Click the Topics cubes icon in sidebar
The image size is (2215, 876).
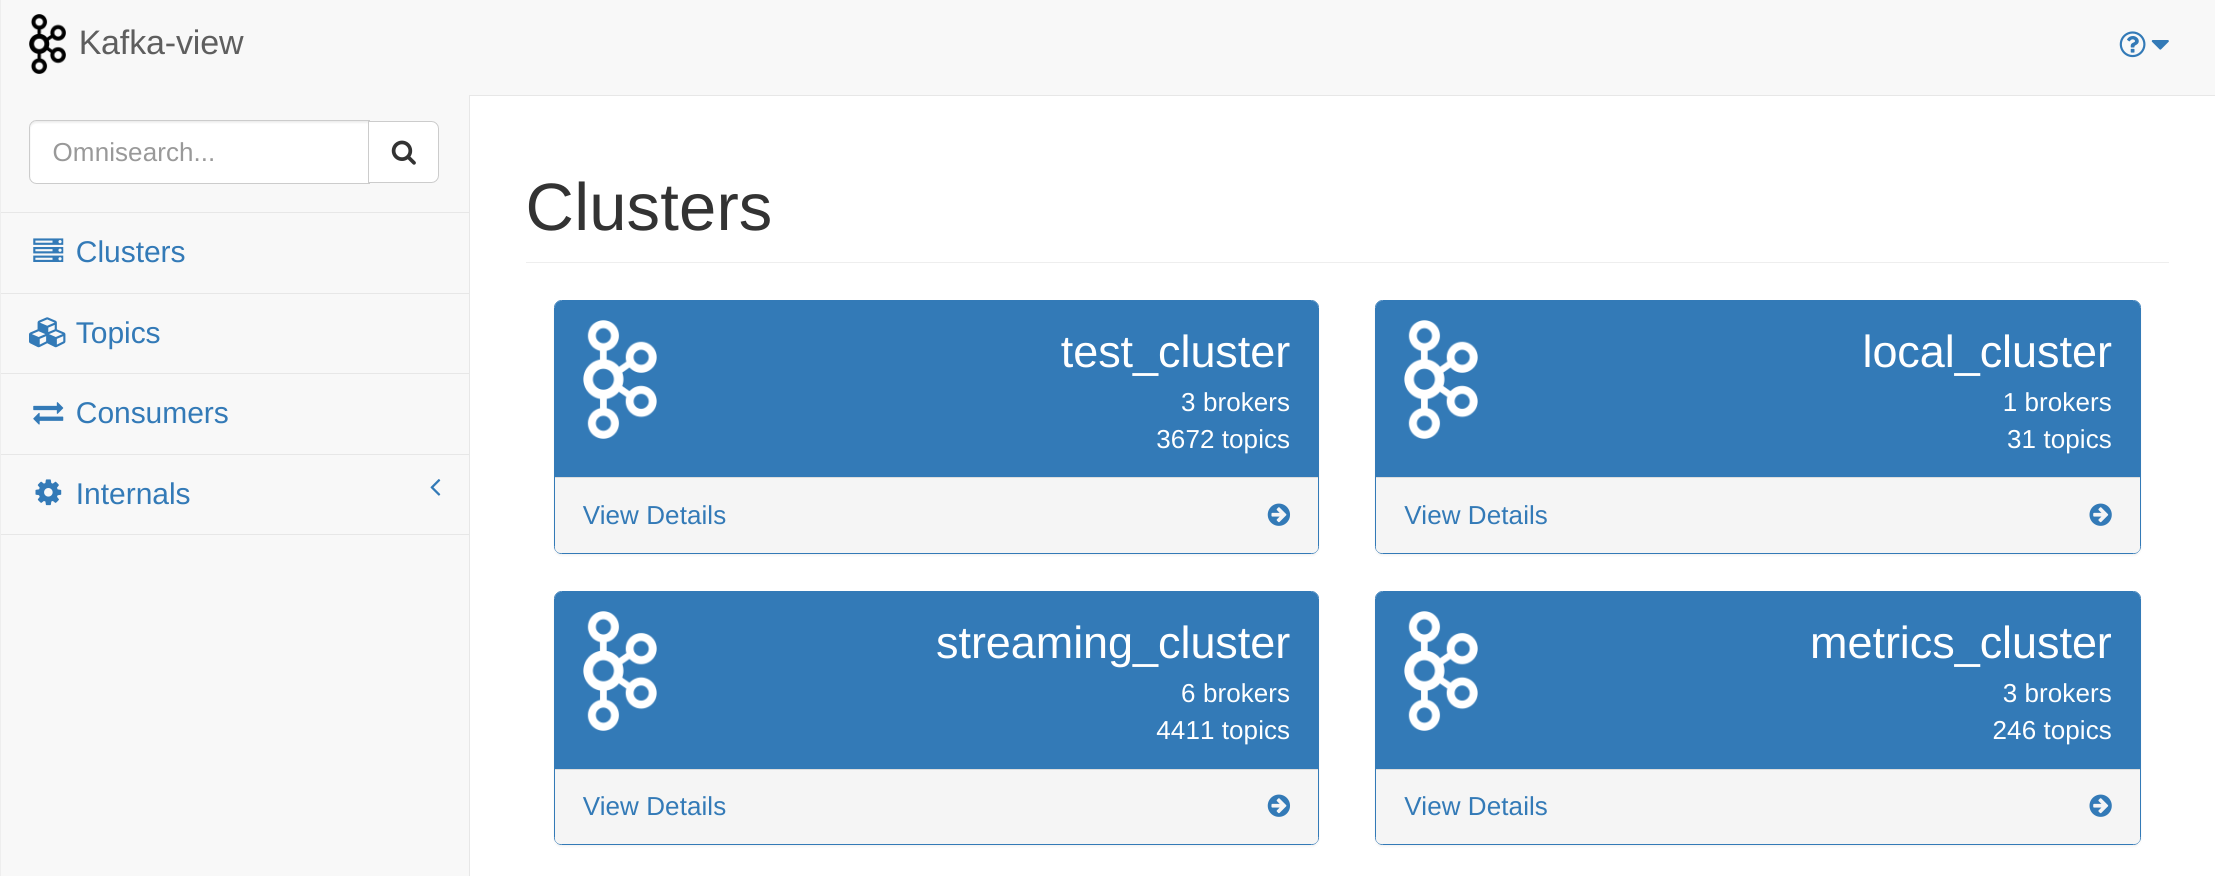point(47,333)
